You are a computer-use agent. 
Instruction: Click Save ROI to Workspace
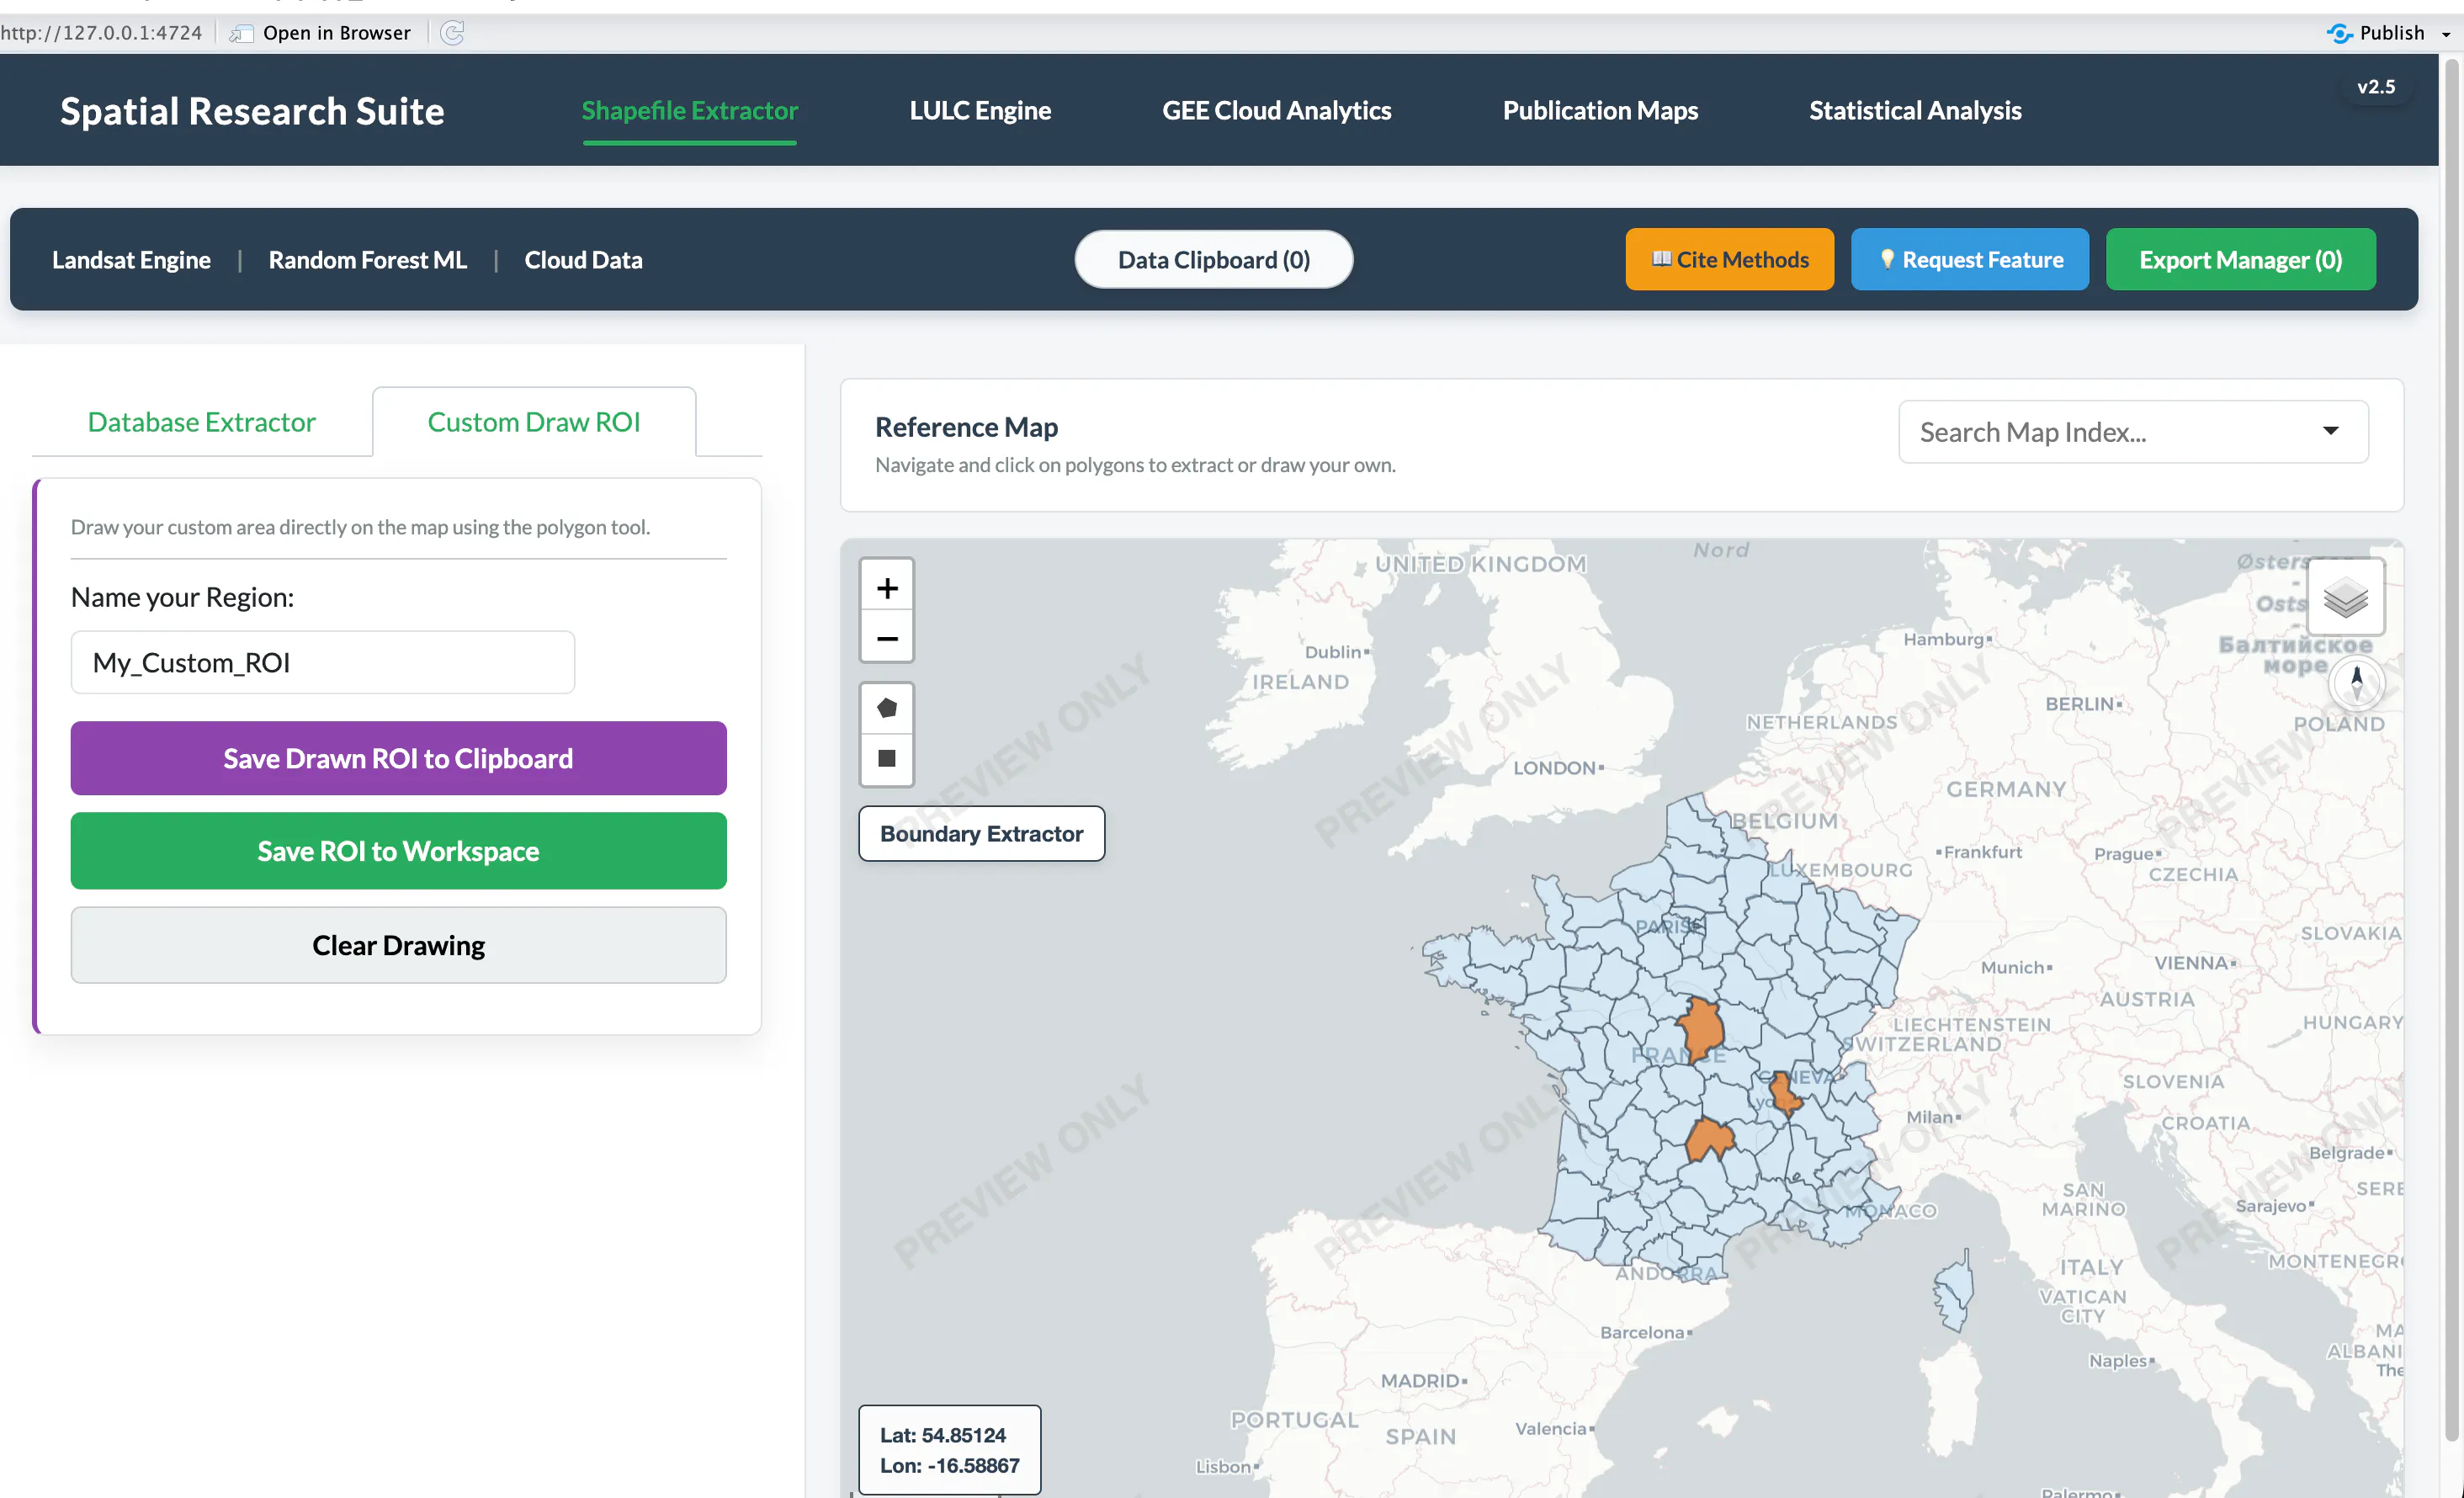pyautogui.click(x=398, y=851)
